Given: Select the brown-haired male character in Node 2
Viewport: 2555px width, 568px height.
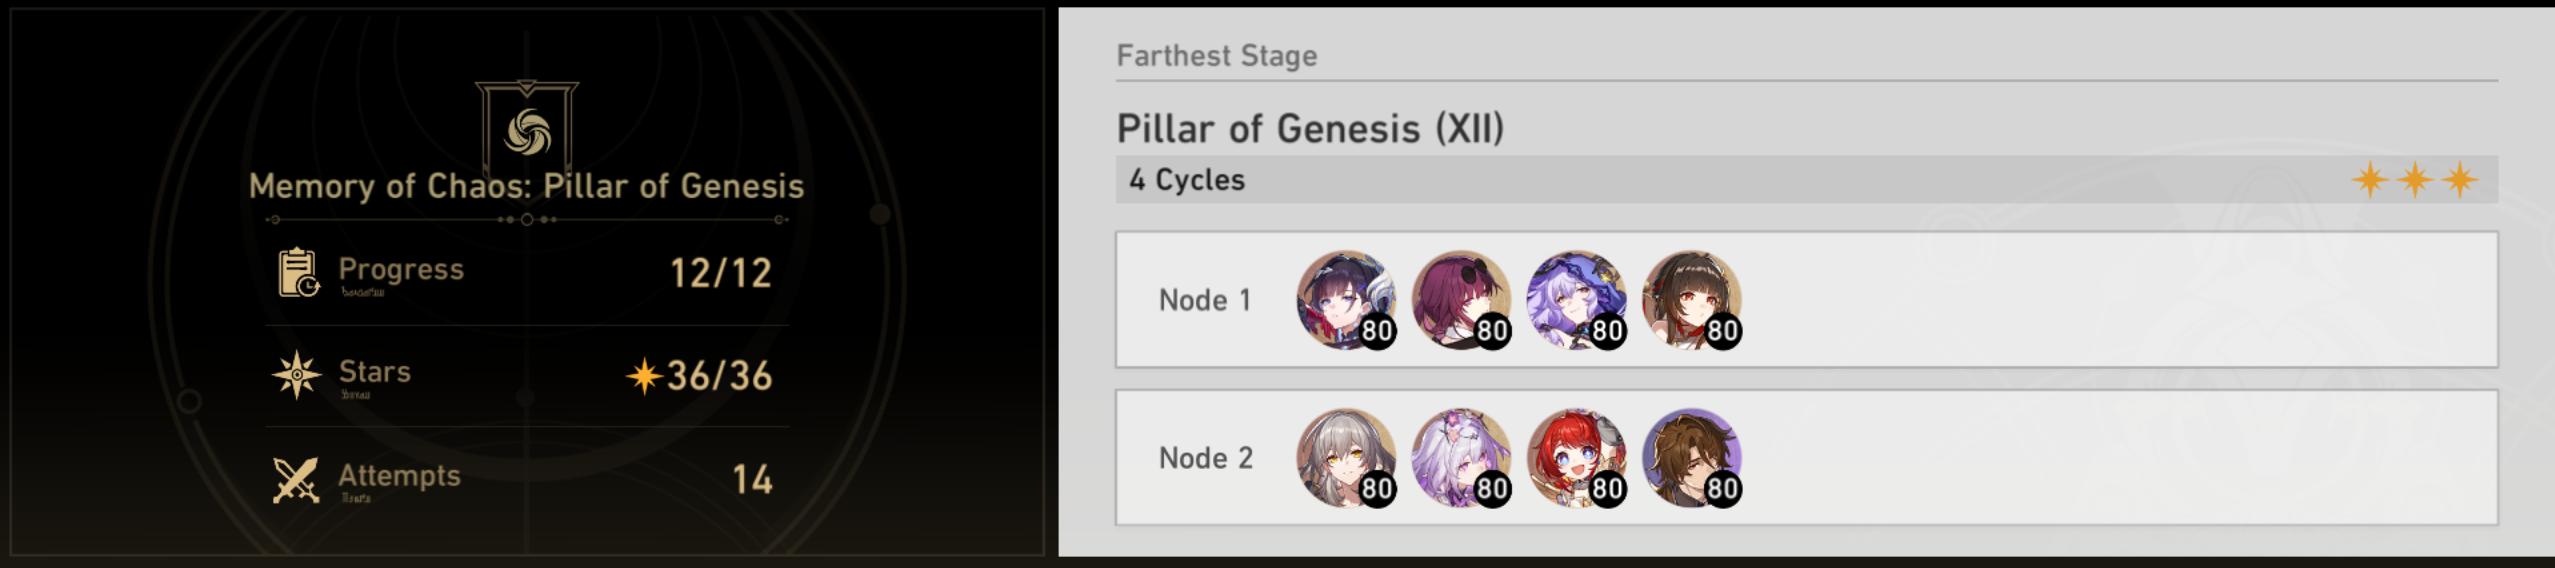Looking at the screenshot, I should pyautogui.click(x=1691, y=458).
